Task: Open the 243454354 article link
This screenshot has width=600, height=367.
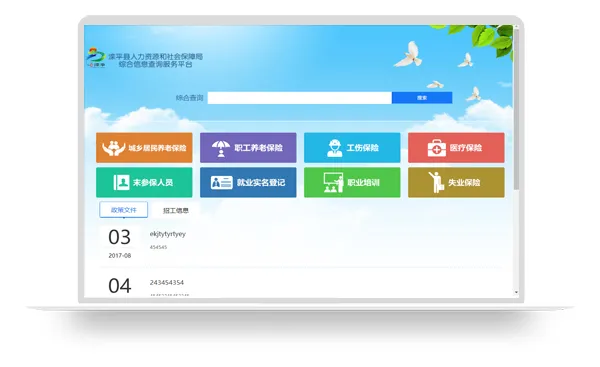Action: (x=167, y=282)
